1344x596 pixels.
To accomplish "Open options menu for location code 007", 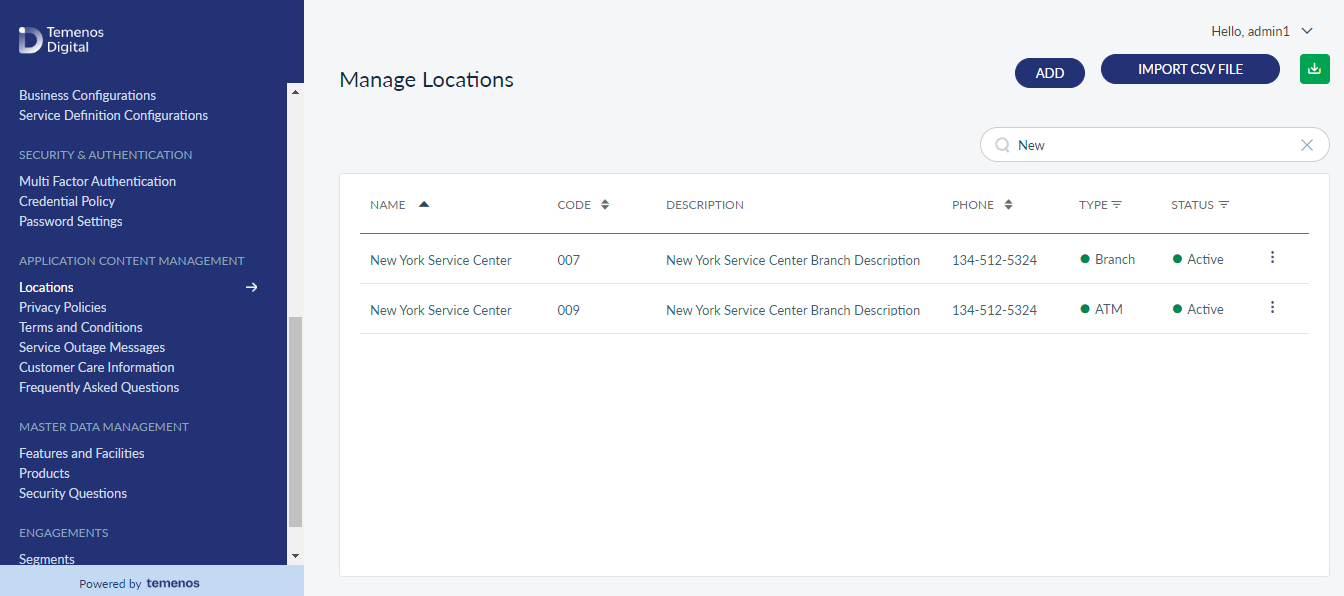I will [1272, 257].
